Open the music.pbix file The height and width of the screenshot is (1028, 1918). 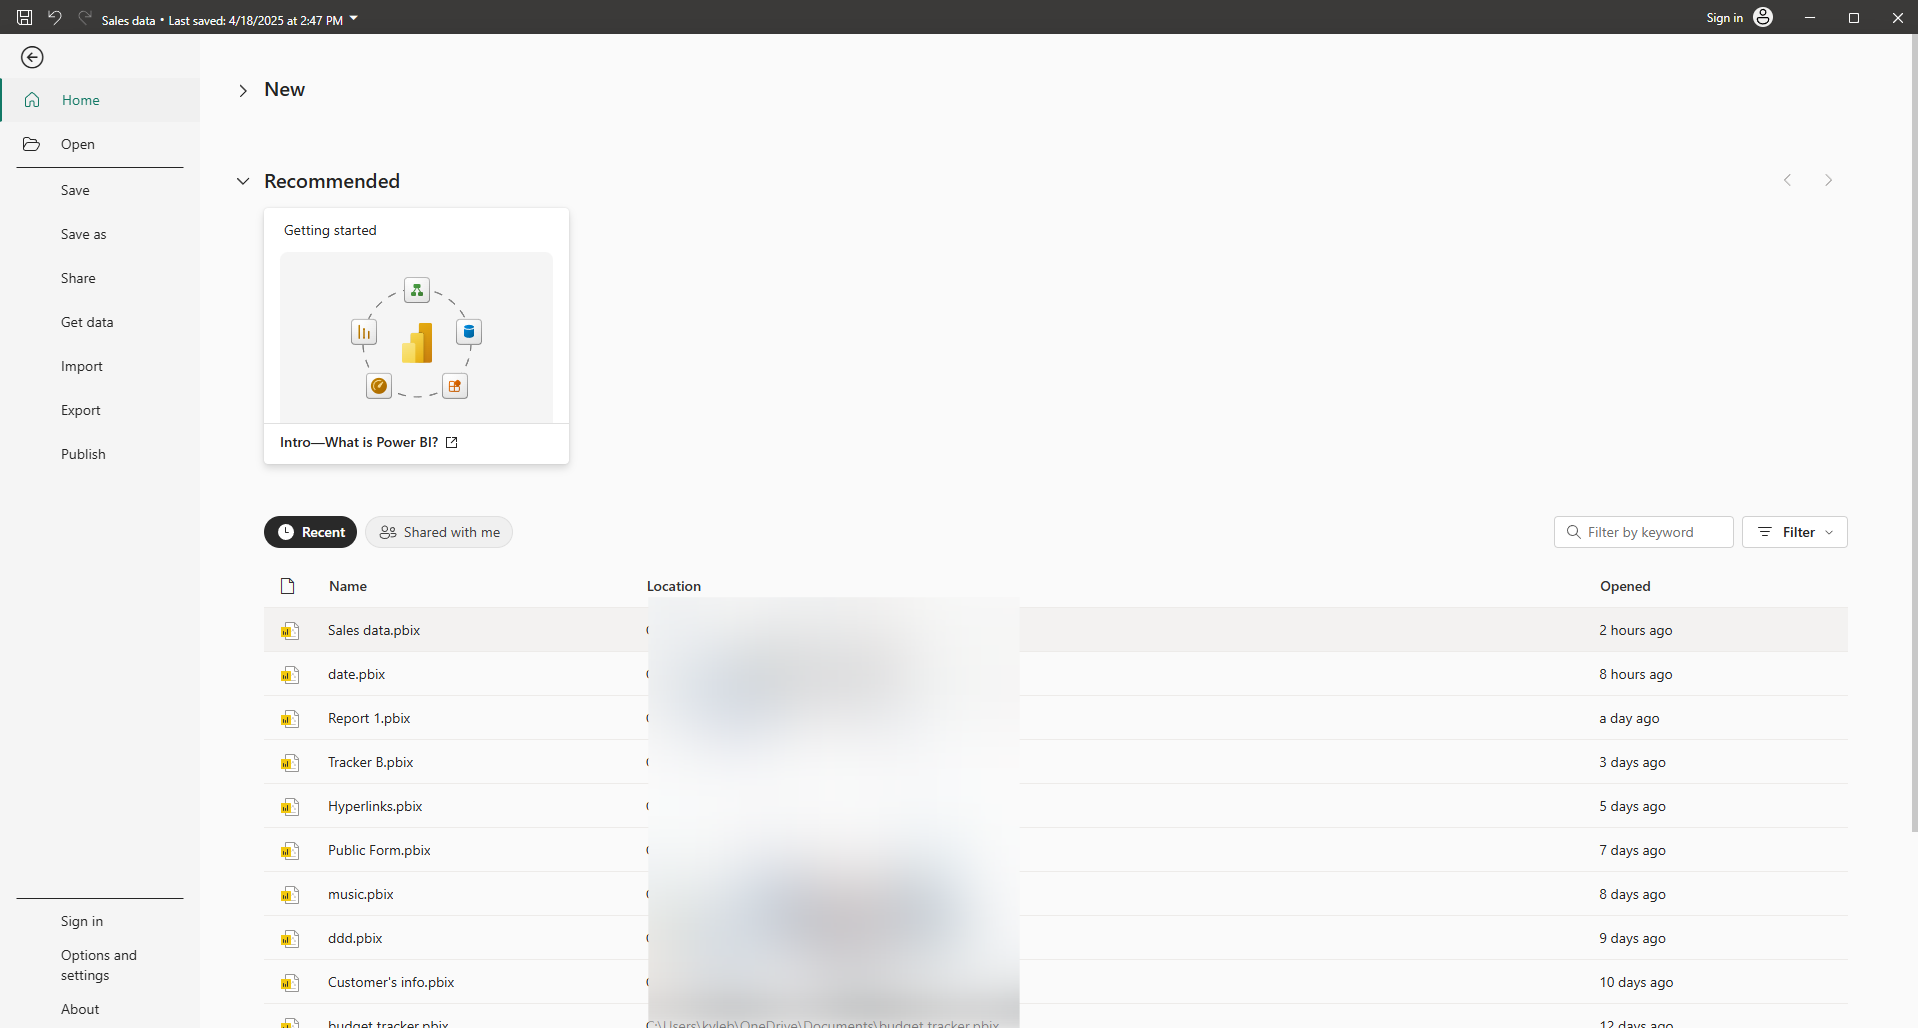pyautogui.click(x=361, y=894)
